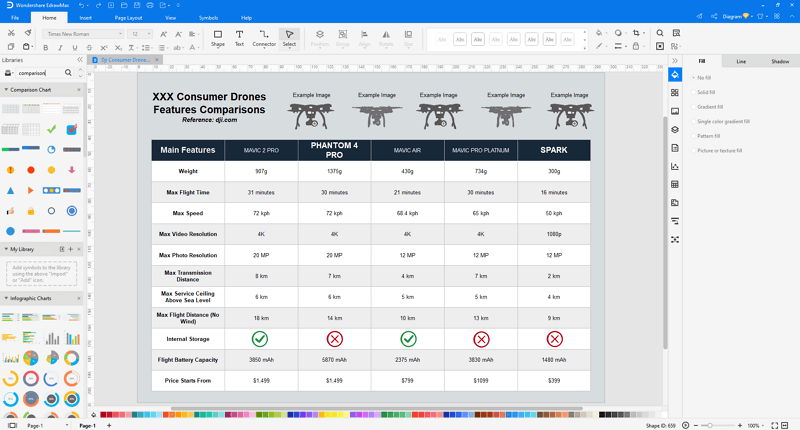Image resolution: width=800 pixels, height=430 pixels.
Task: Open the File menu
Action: pos(15,18)
